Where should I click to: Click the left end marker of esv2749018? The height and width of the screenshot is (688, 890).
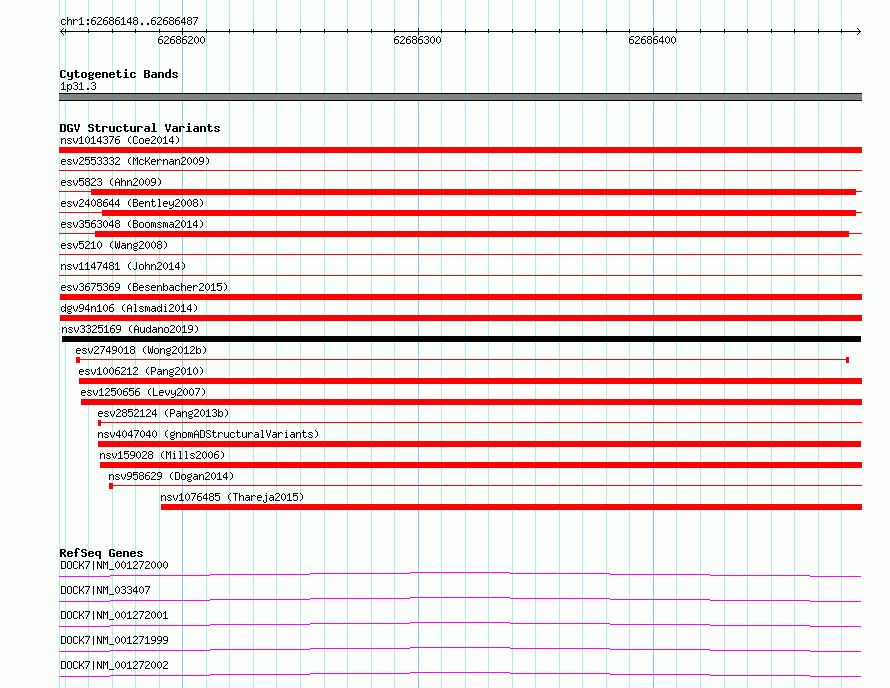[x=78, y=360]
